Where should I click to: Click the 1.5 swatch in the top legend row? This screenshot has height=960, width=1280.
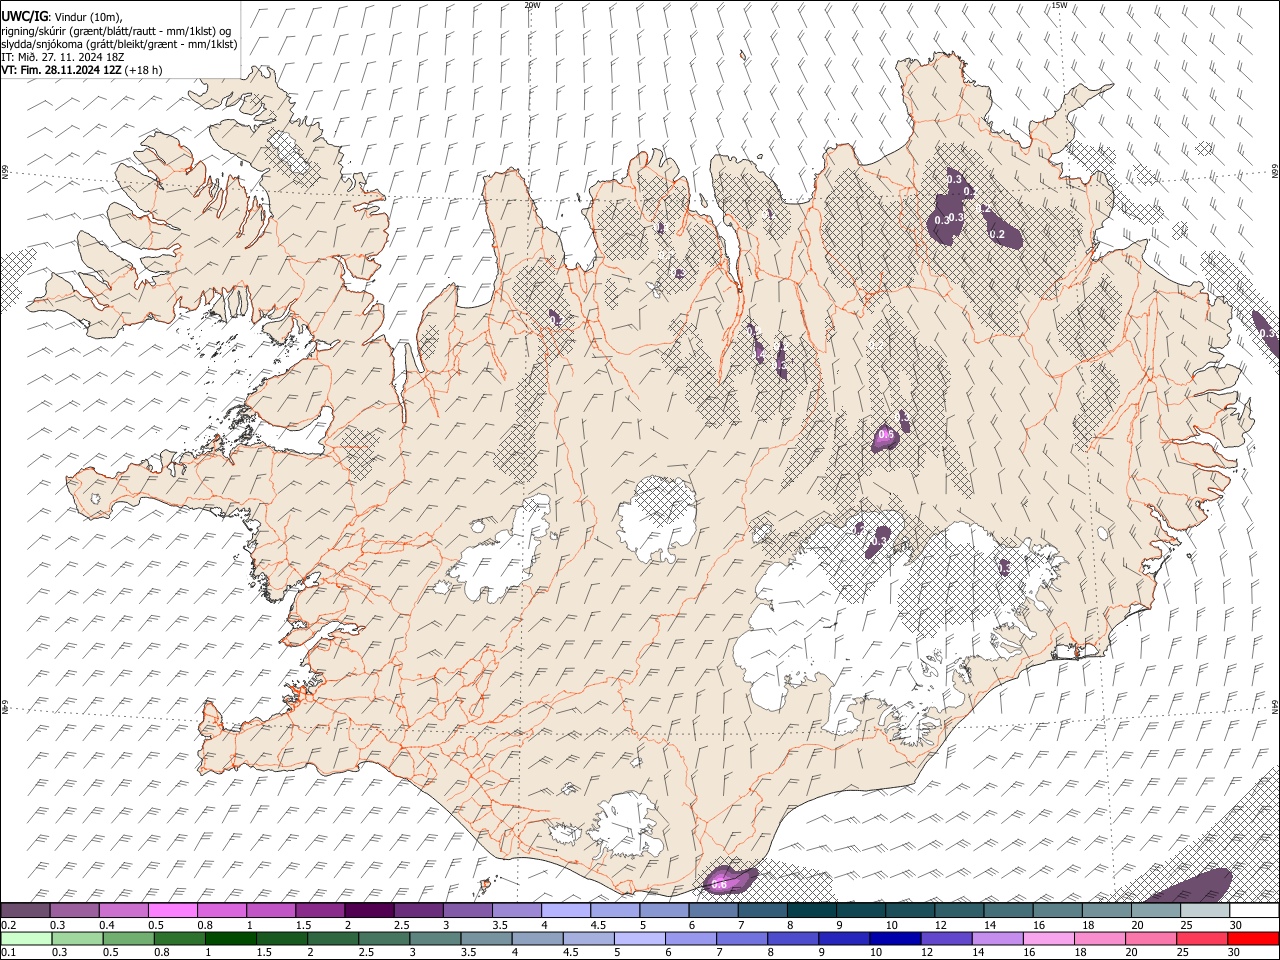coord(319,910)
